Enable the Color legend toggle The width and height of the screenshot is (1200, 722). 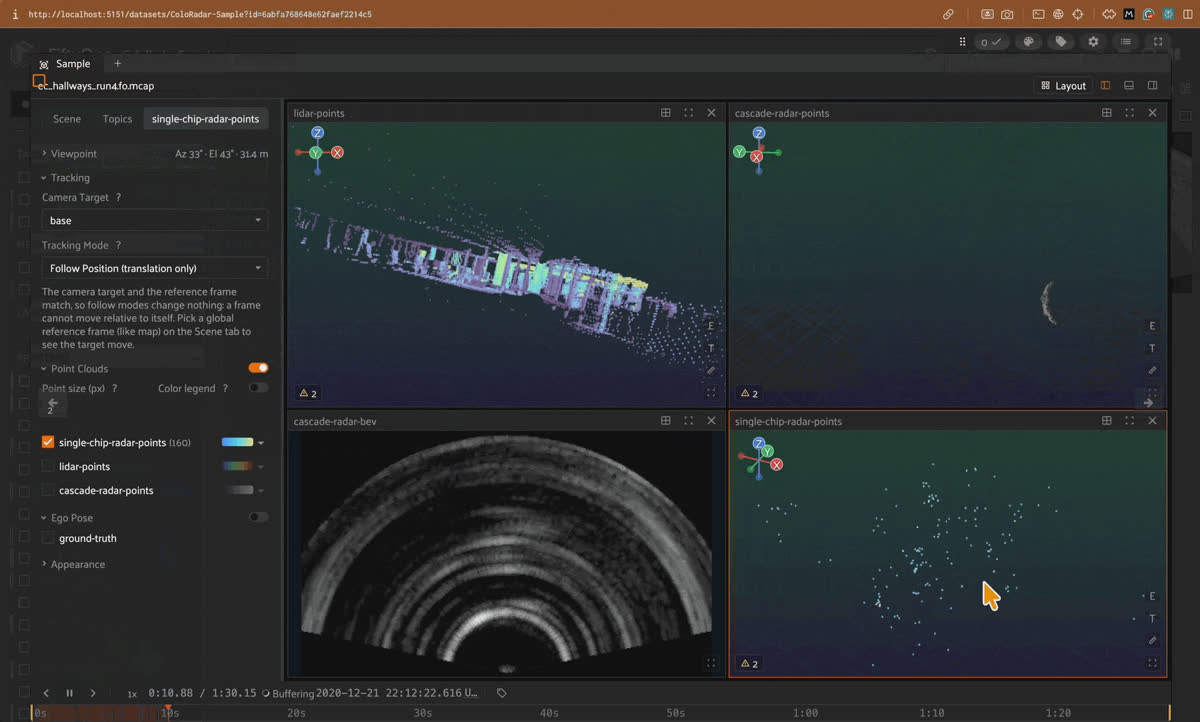pos(258,388)
